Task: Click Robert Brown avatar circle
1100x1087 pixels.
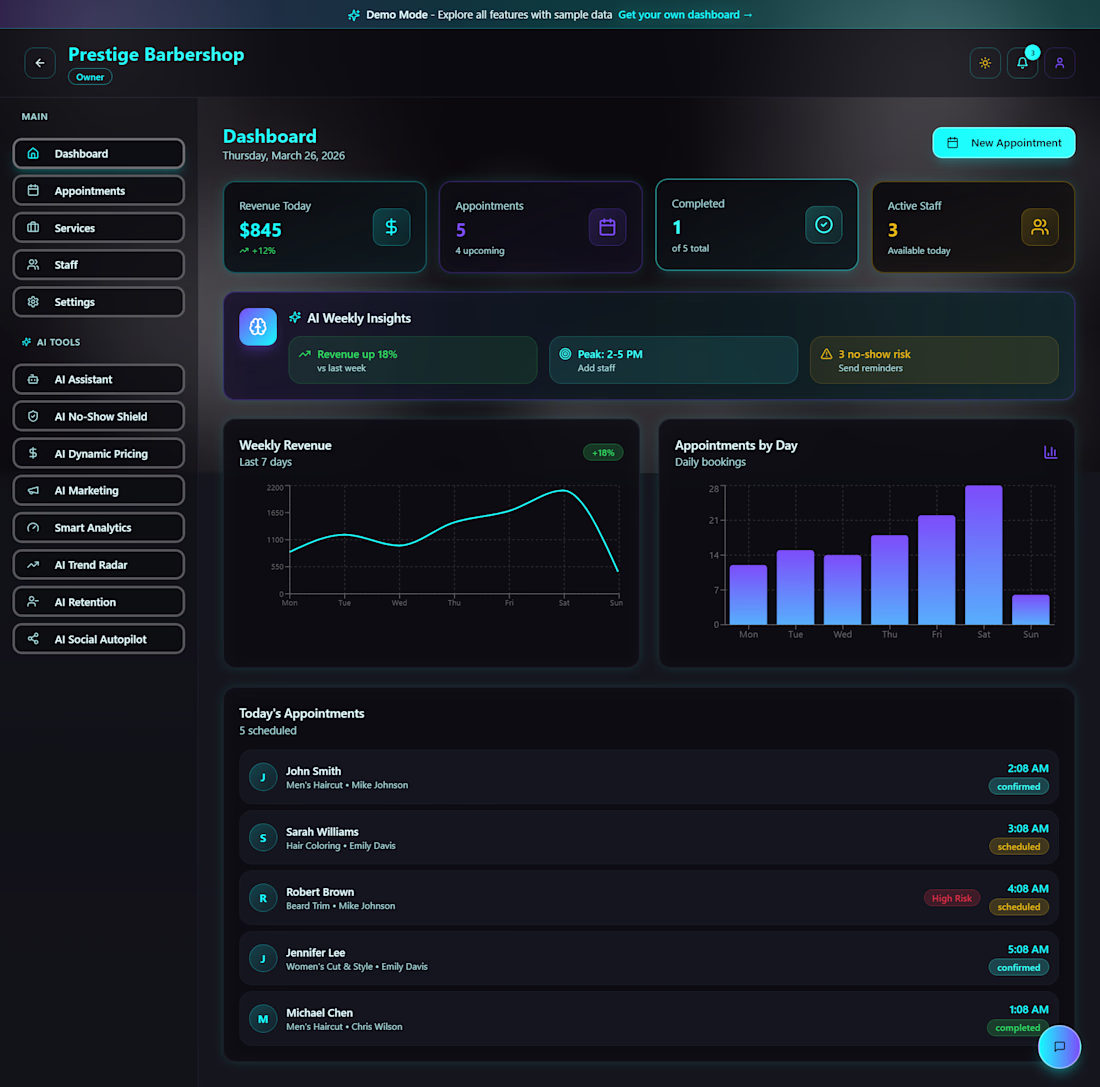Action: pyautogui.click(x=263, y=898)
